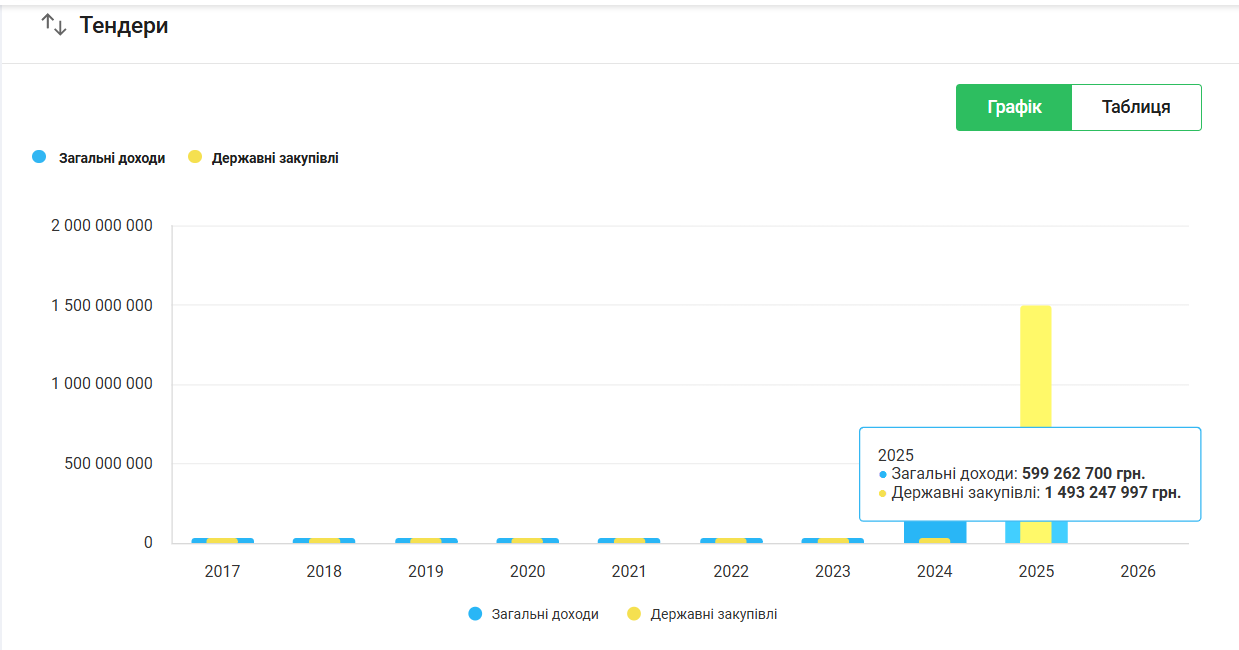Click the small yellow 2024 procurement bar

click(x=934, y=541)
